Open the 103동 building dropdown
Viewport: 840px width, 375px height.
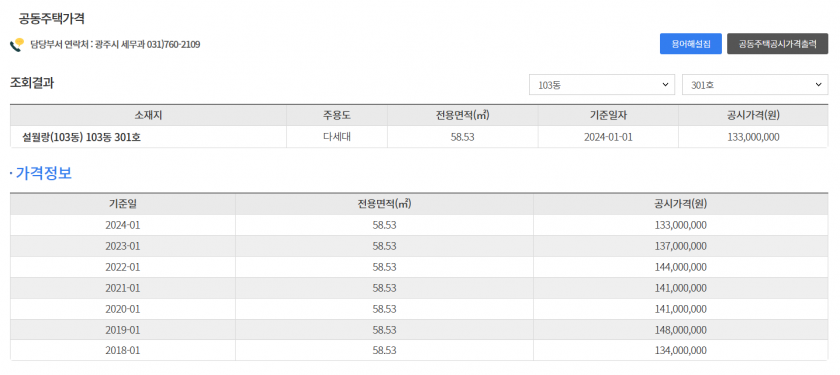pos(602,85)
